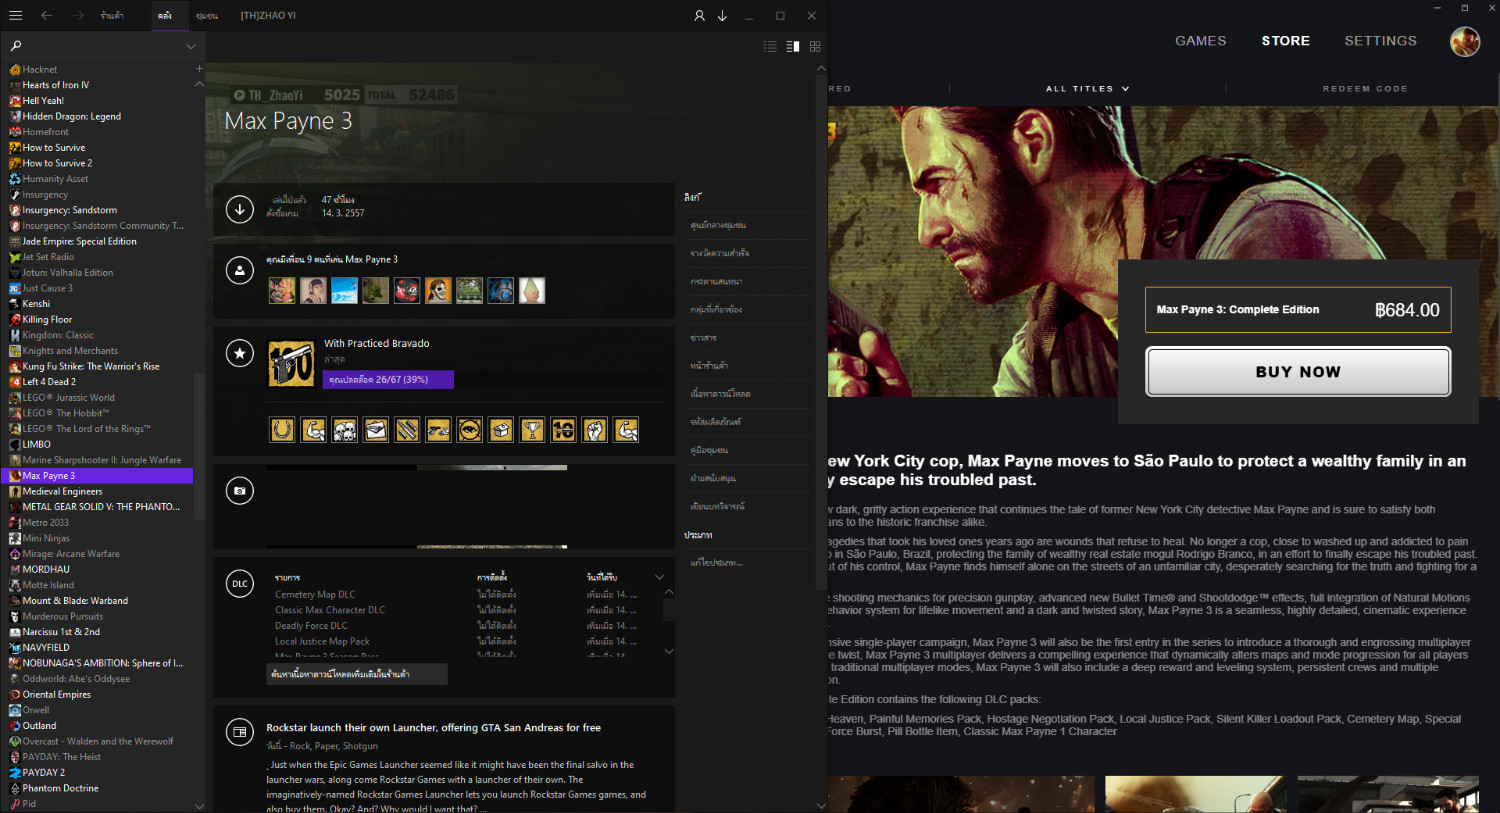The width and height of the screenshot is (1500, 813).
Task: Open SETTINGS in the Rockstar launcher
Action: click(1381, 41)
